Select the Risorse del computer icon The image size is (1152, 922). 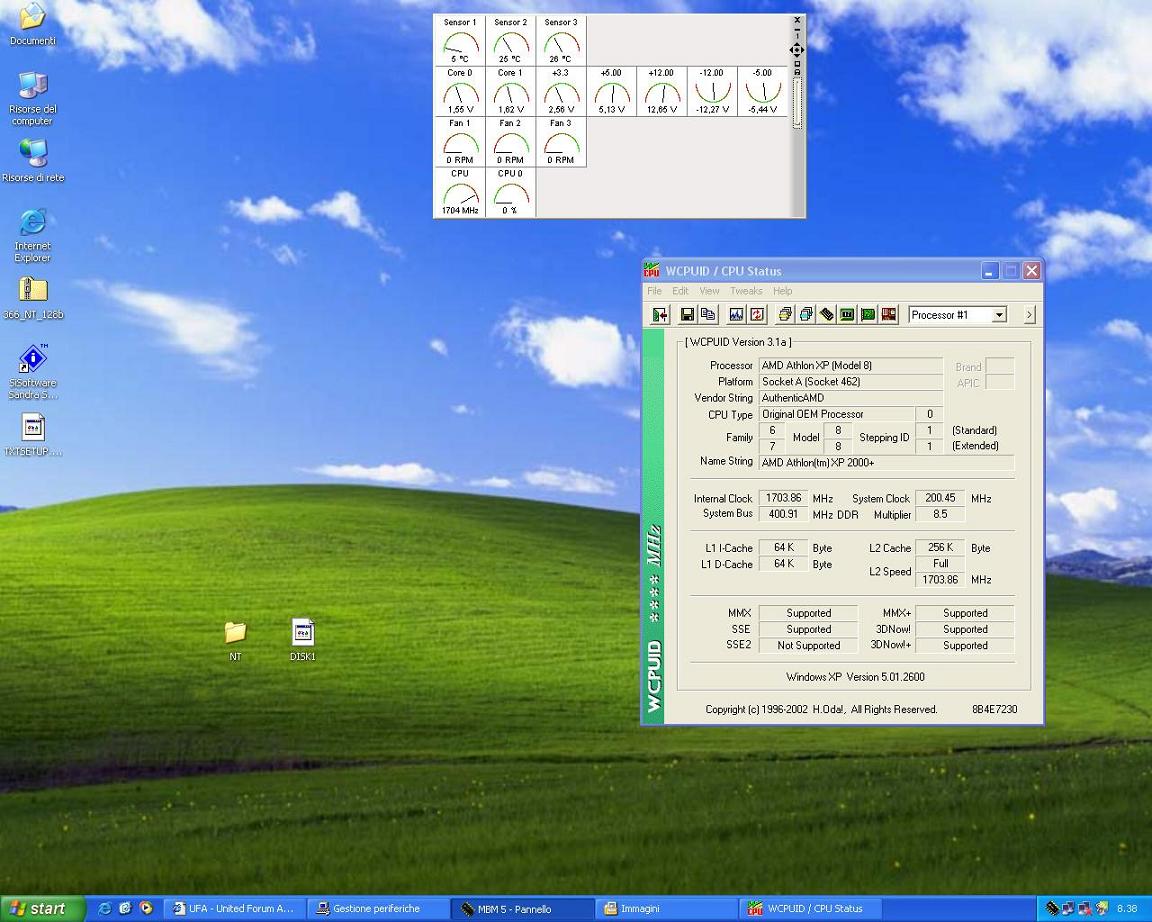coord(32,98)
